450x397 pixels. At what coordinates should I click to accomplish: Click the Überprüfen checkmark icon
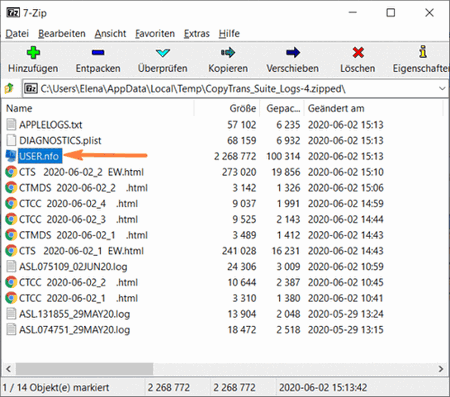pyautogui.click(x=163, y=52)
